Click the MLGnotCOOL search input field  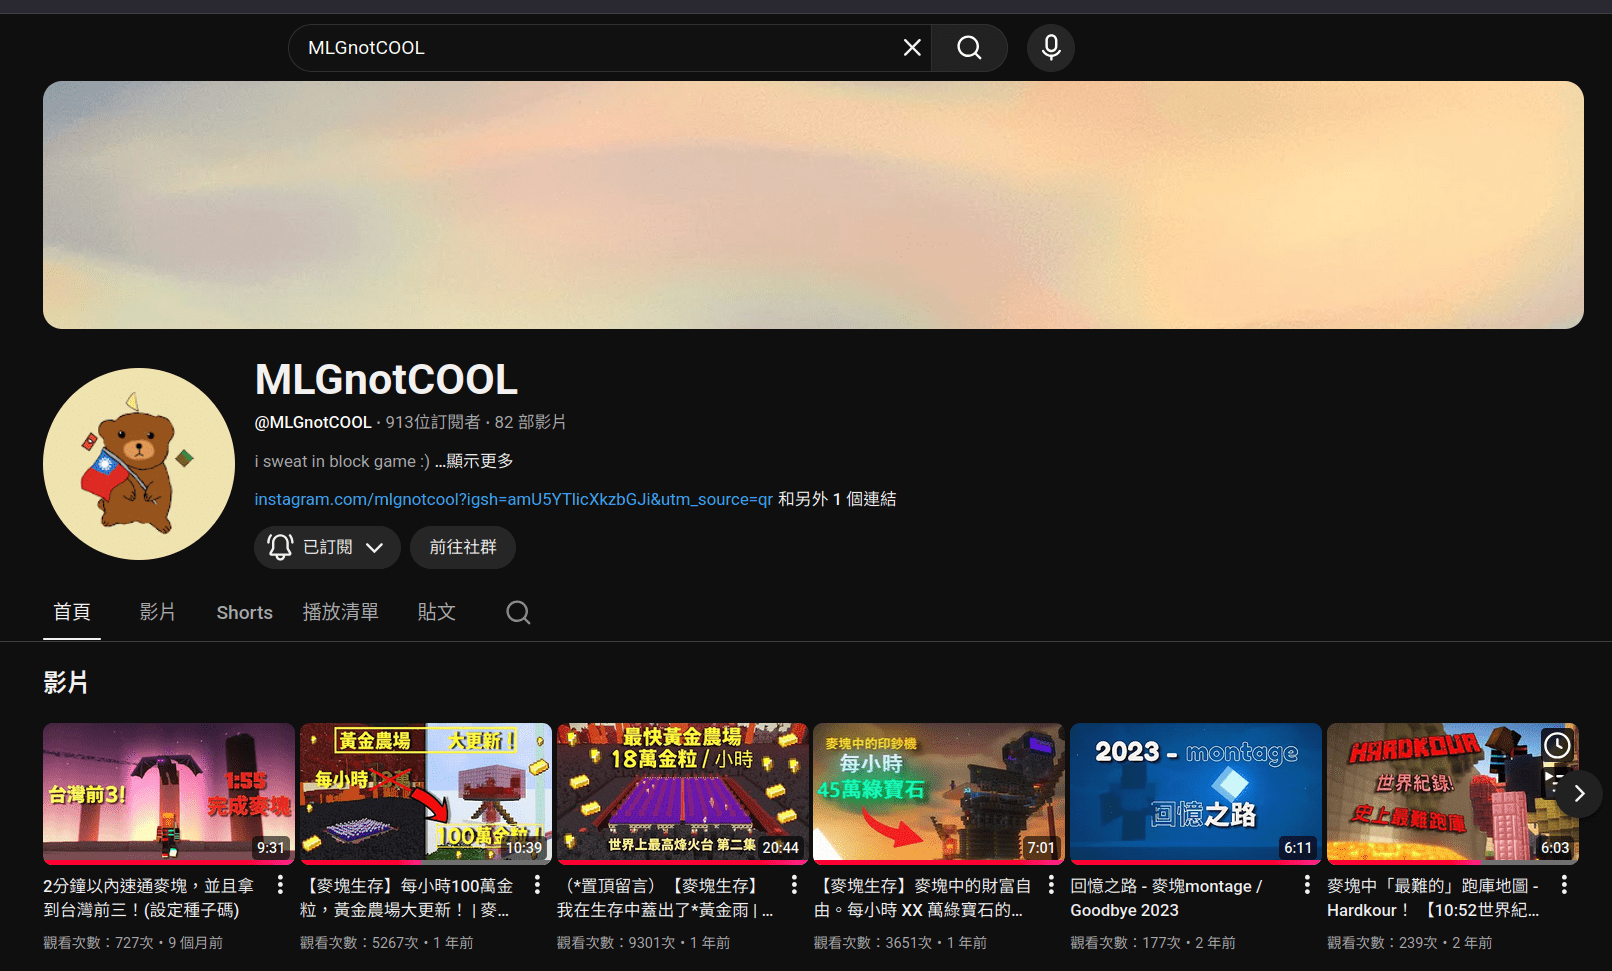(599, 48)
